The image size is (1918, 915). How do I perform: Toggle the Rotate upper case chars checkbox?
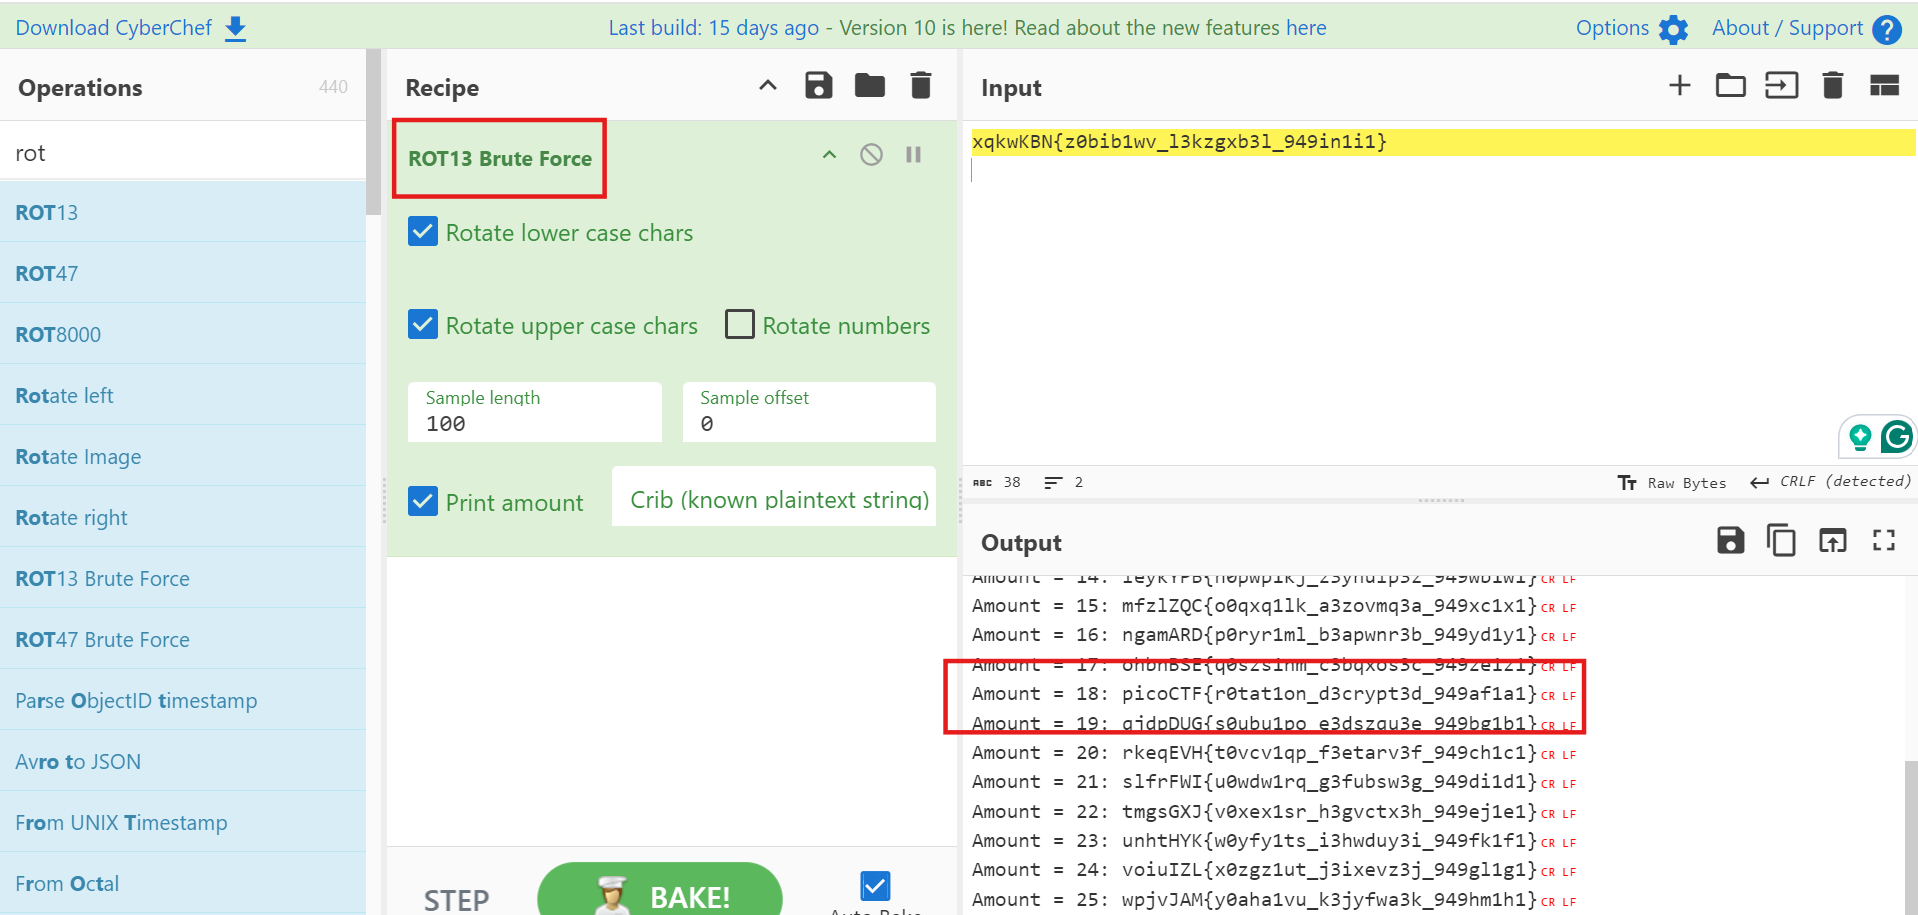(423, 325)
